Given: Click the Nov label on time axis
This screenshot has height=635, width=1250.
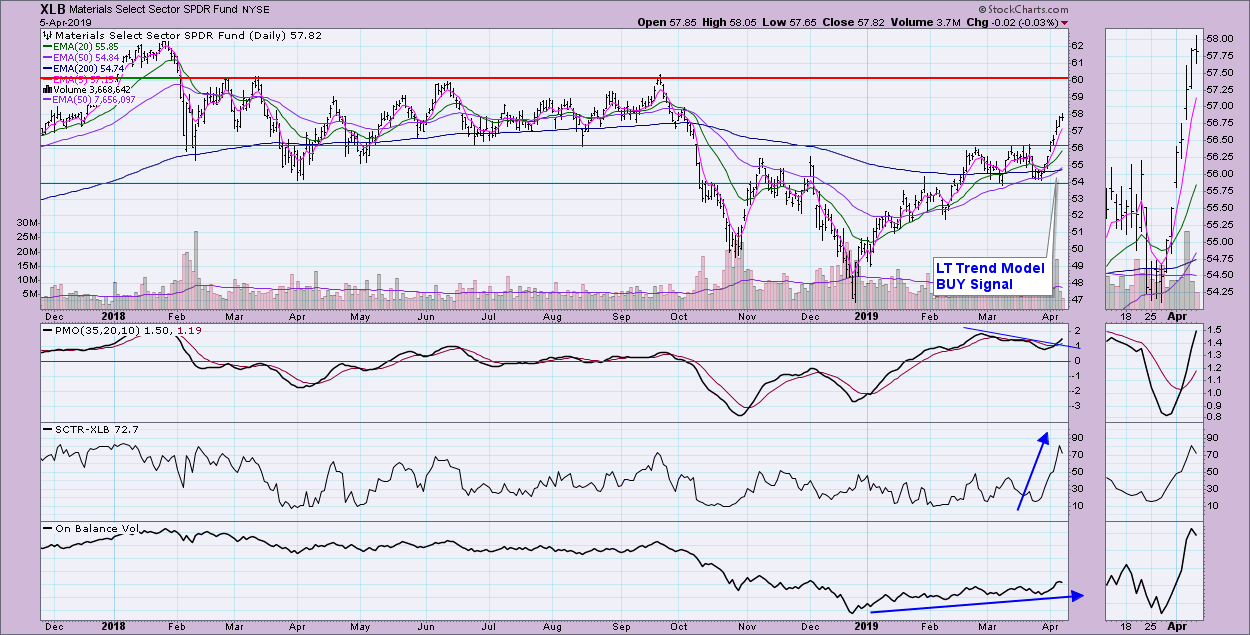Looking at the screenshot, I should click(x=748, y=317).
